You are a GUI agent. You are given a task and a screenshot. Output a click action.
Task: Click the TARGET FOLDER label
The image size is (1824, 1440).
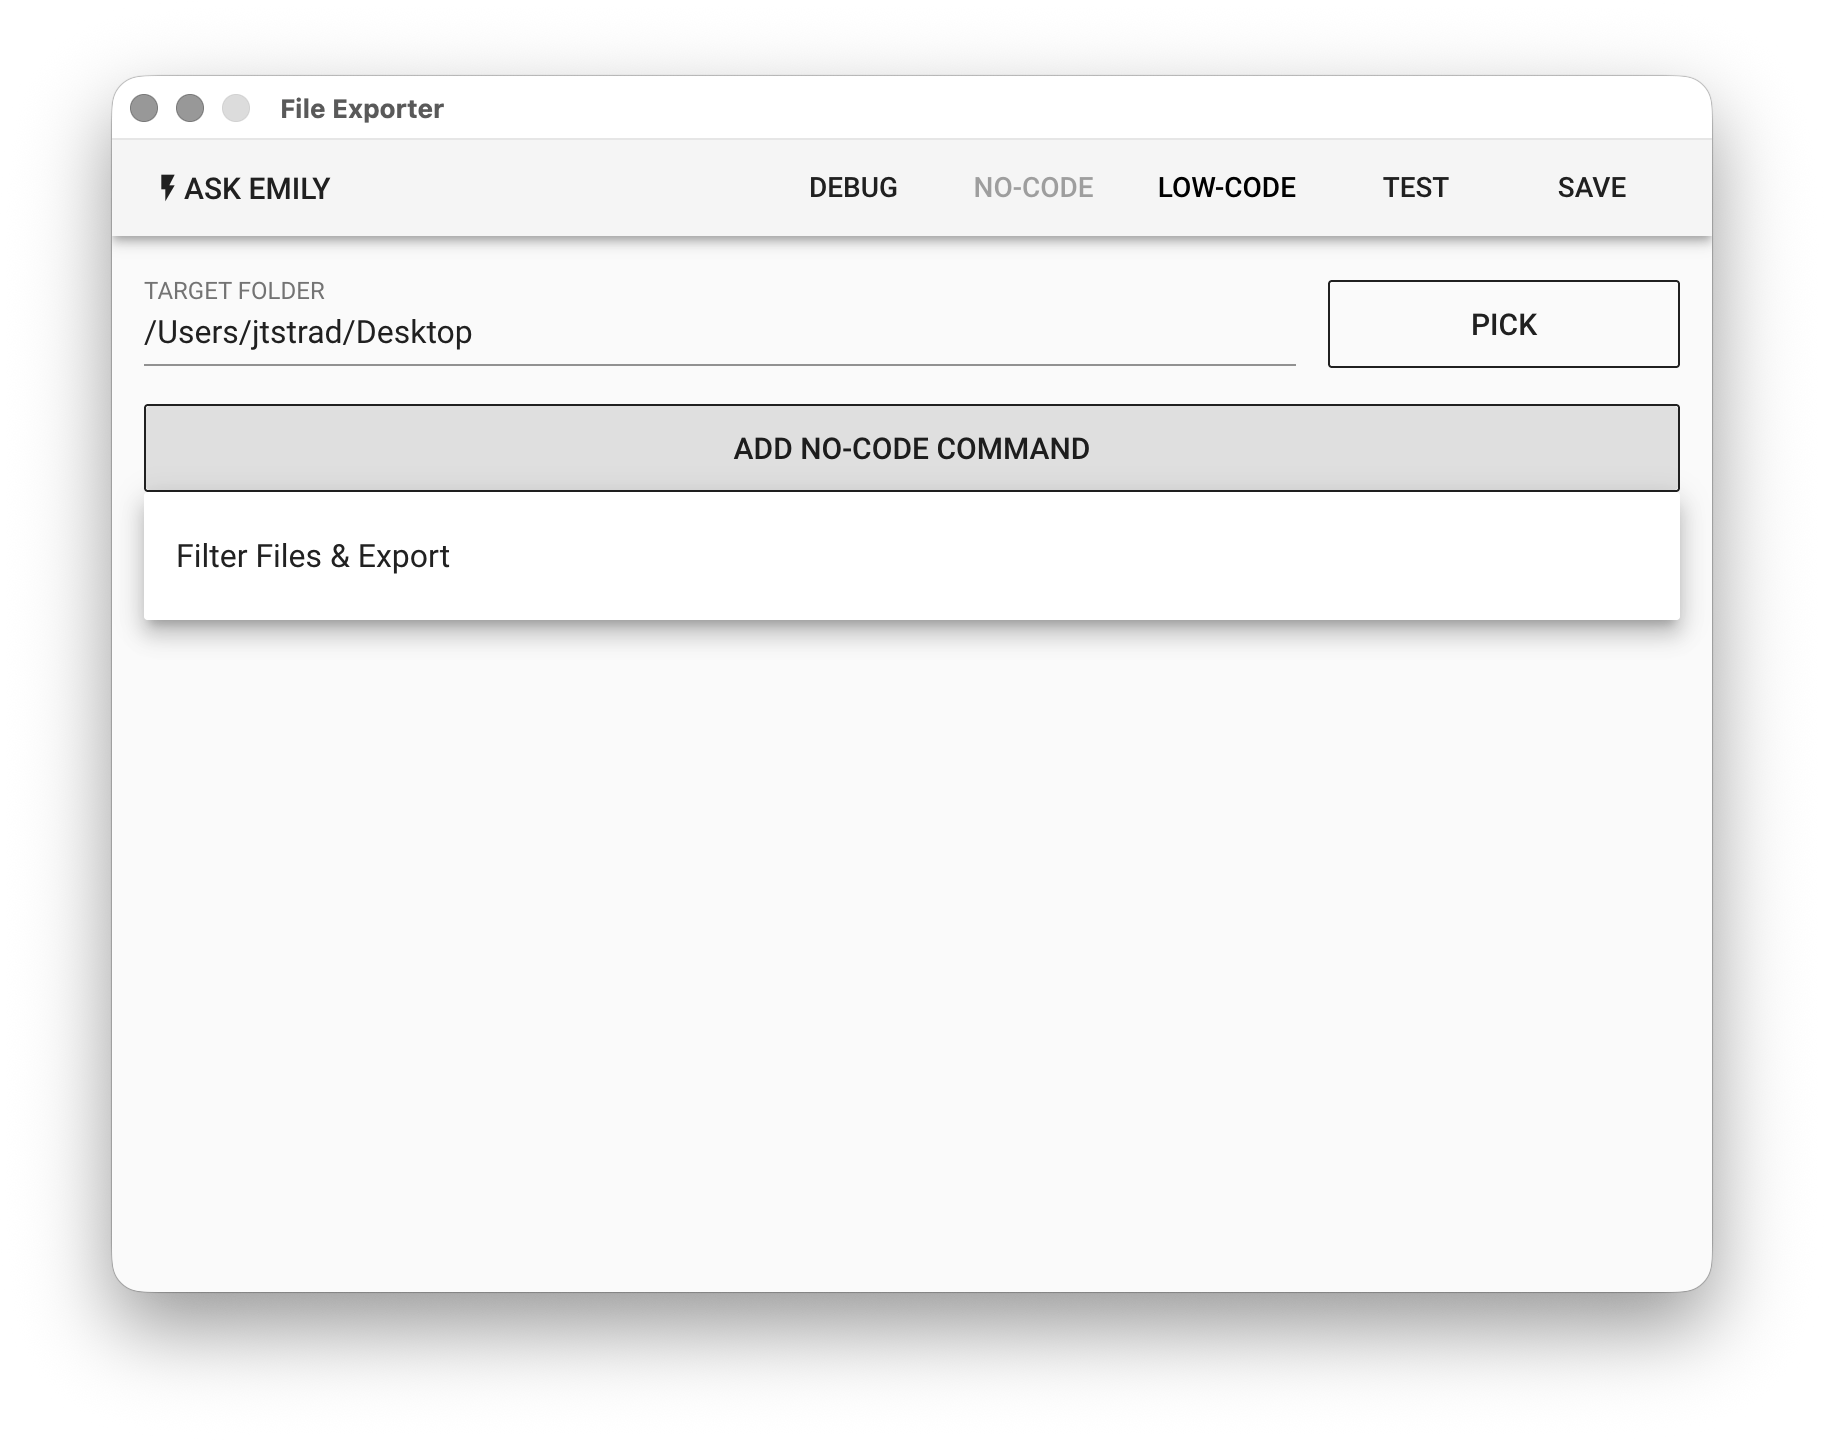(x=234, y=291)
